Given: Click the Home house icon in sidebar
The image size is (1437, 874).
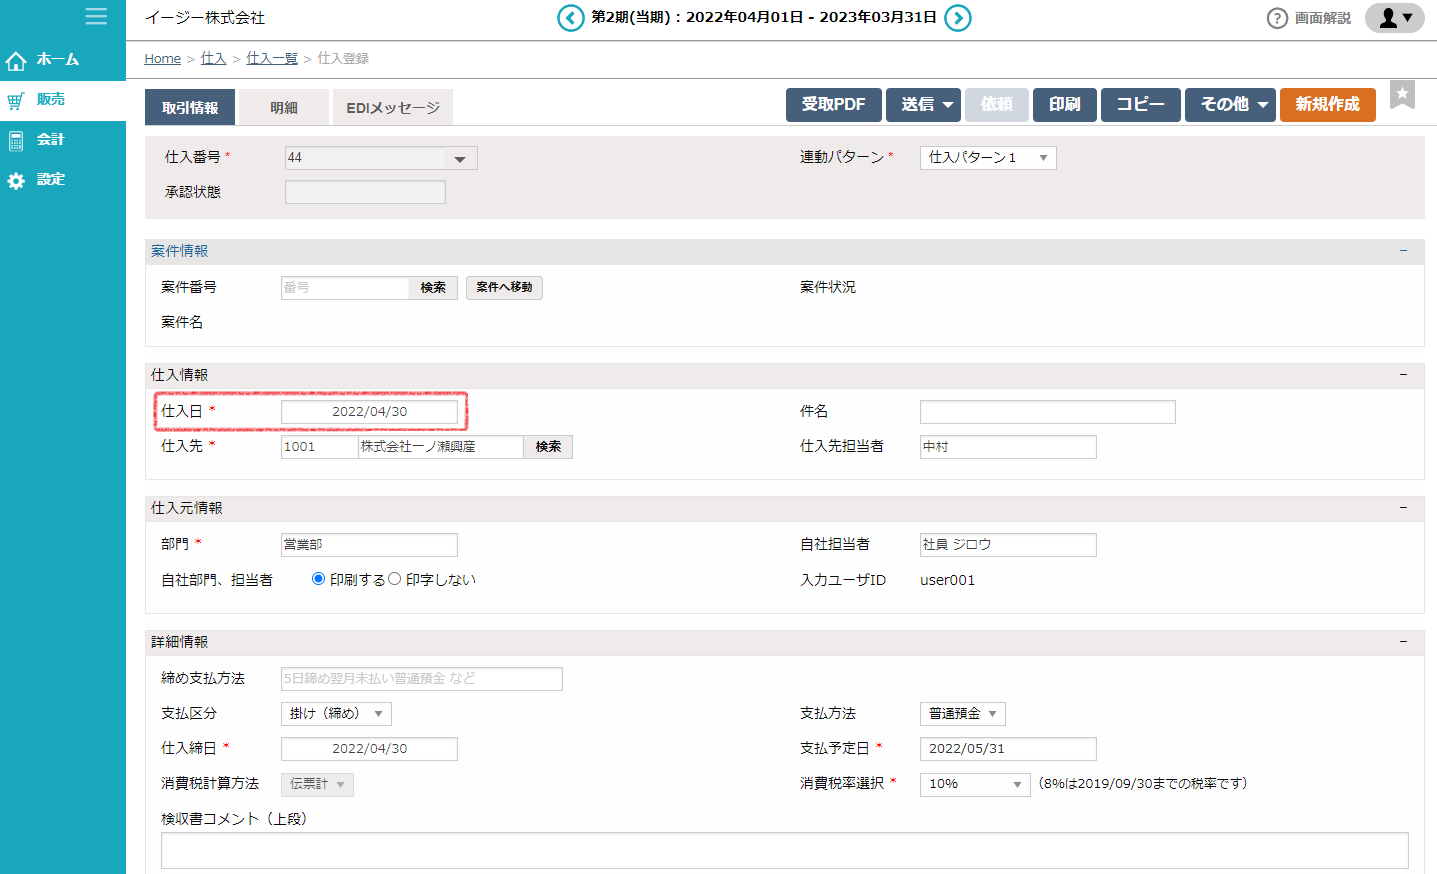Looking at the screenshot, I should click(16, 61).
